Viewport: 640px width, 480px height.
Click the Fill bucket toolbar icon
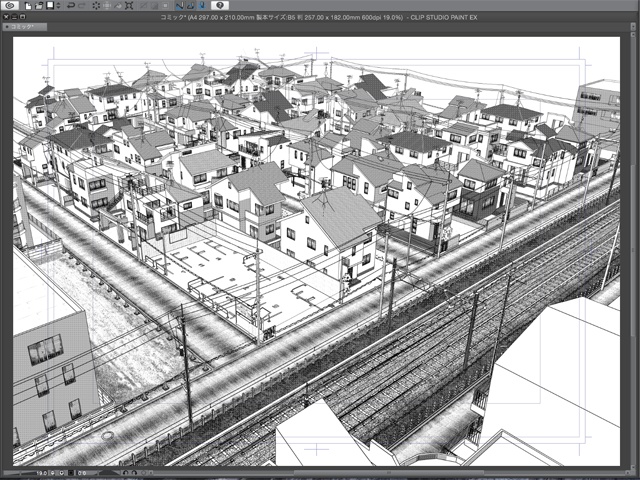click(118, 6)
